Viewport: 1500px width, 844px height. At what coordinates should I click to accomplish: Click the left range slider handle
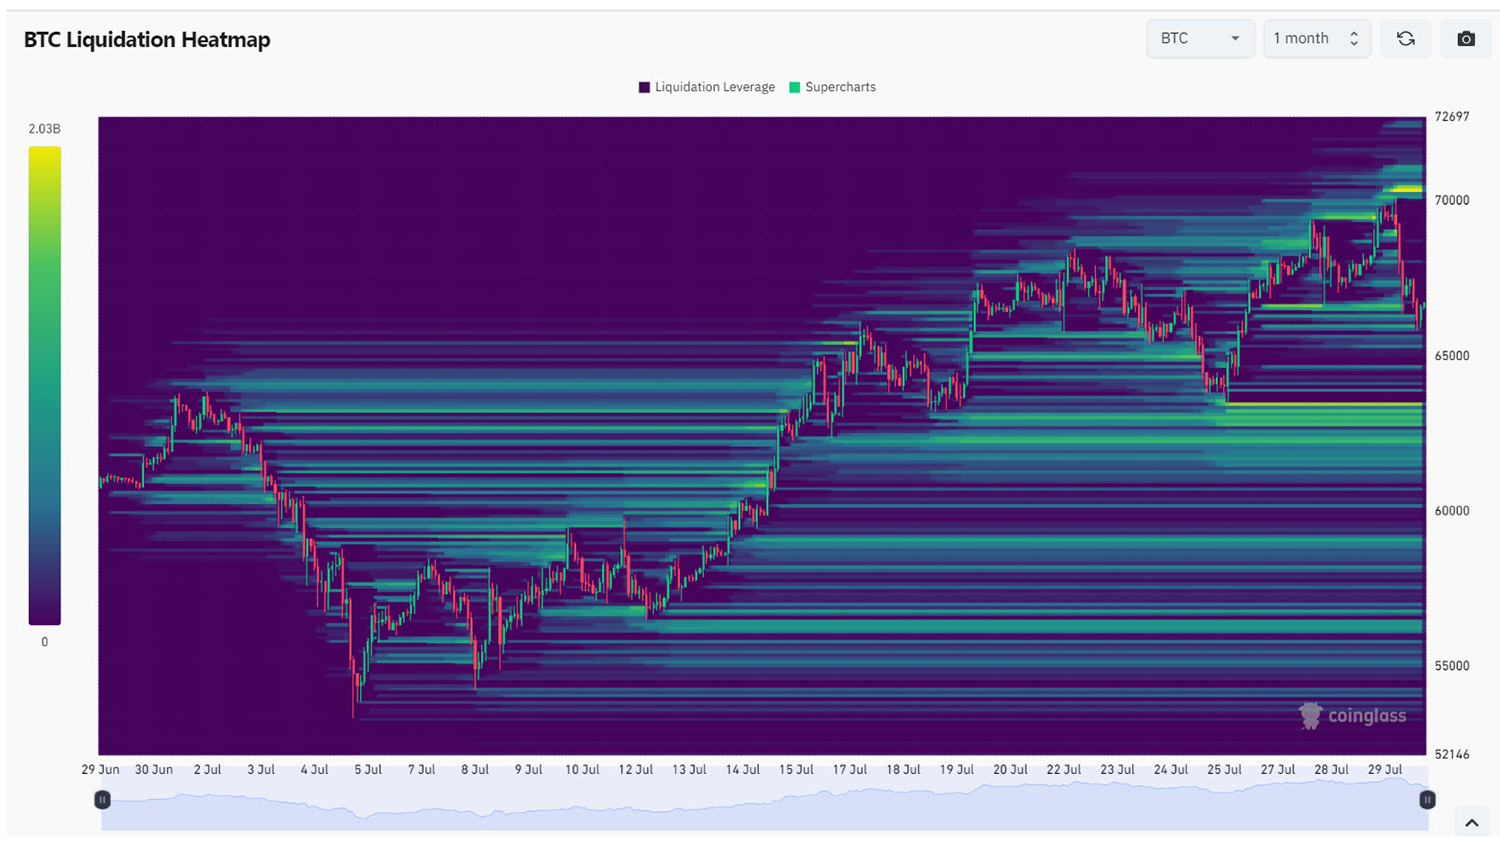click(102, 800)
